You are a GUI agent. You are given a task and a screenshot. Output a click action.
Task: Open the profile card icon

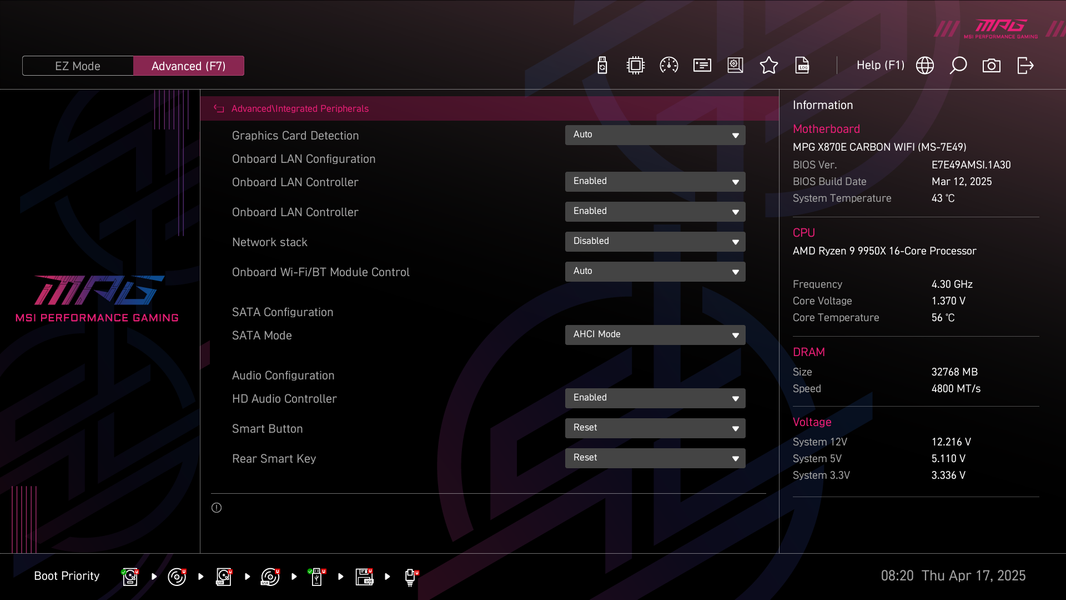702,65
